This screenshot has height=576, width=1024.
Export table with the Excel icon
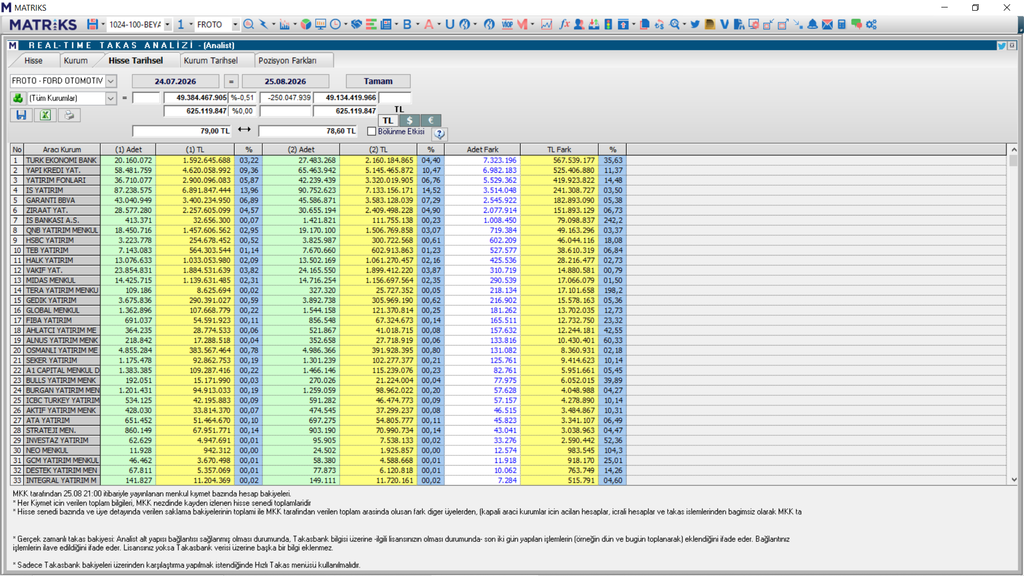point(45,115)
